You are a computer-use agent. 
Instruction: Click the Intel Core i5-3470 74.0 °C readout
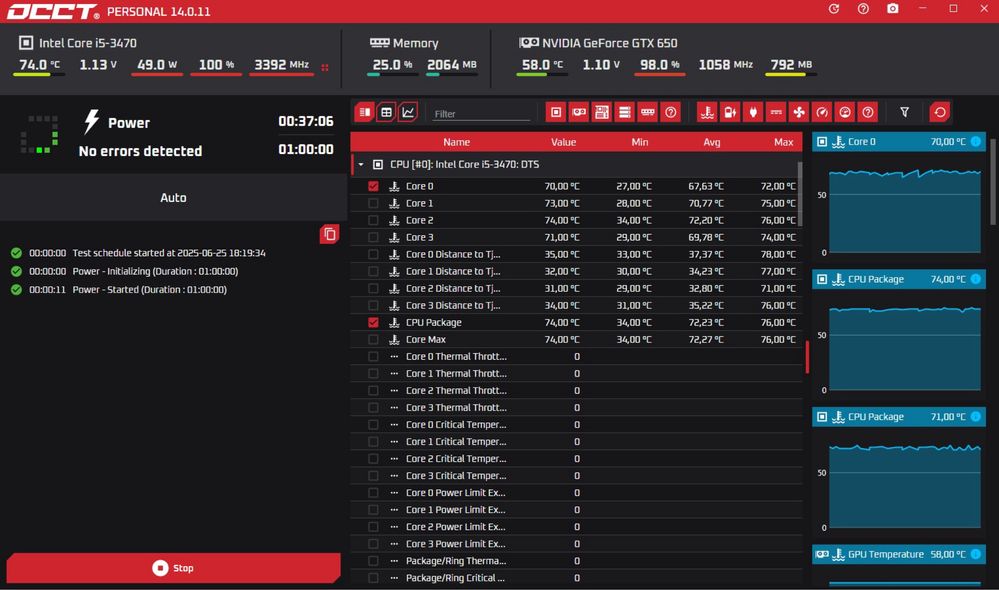[x=40, y=65]
